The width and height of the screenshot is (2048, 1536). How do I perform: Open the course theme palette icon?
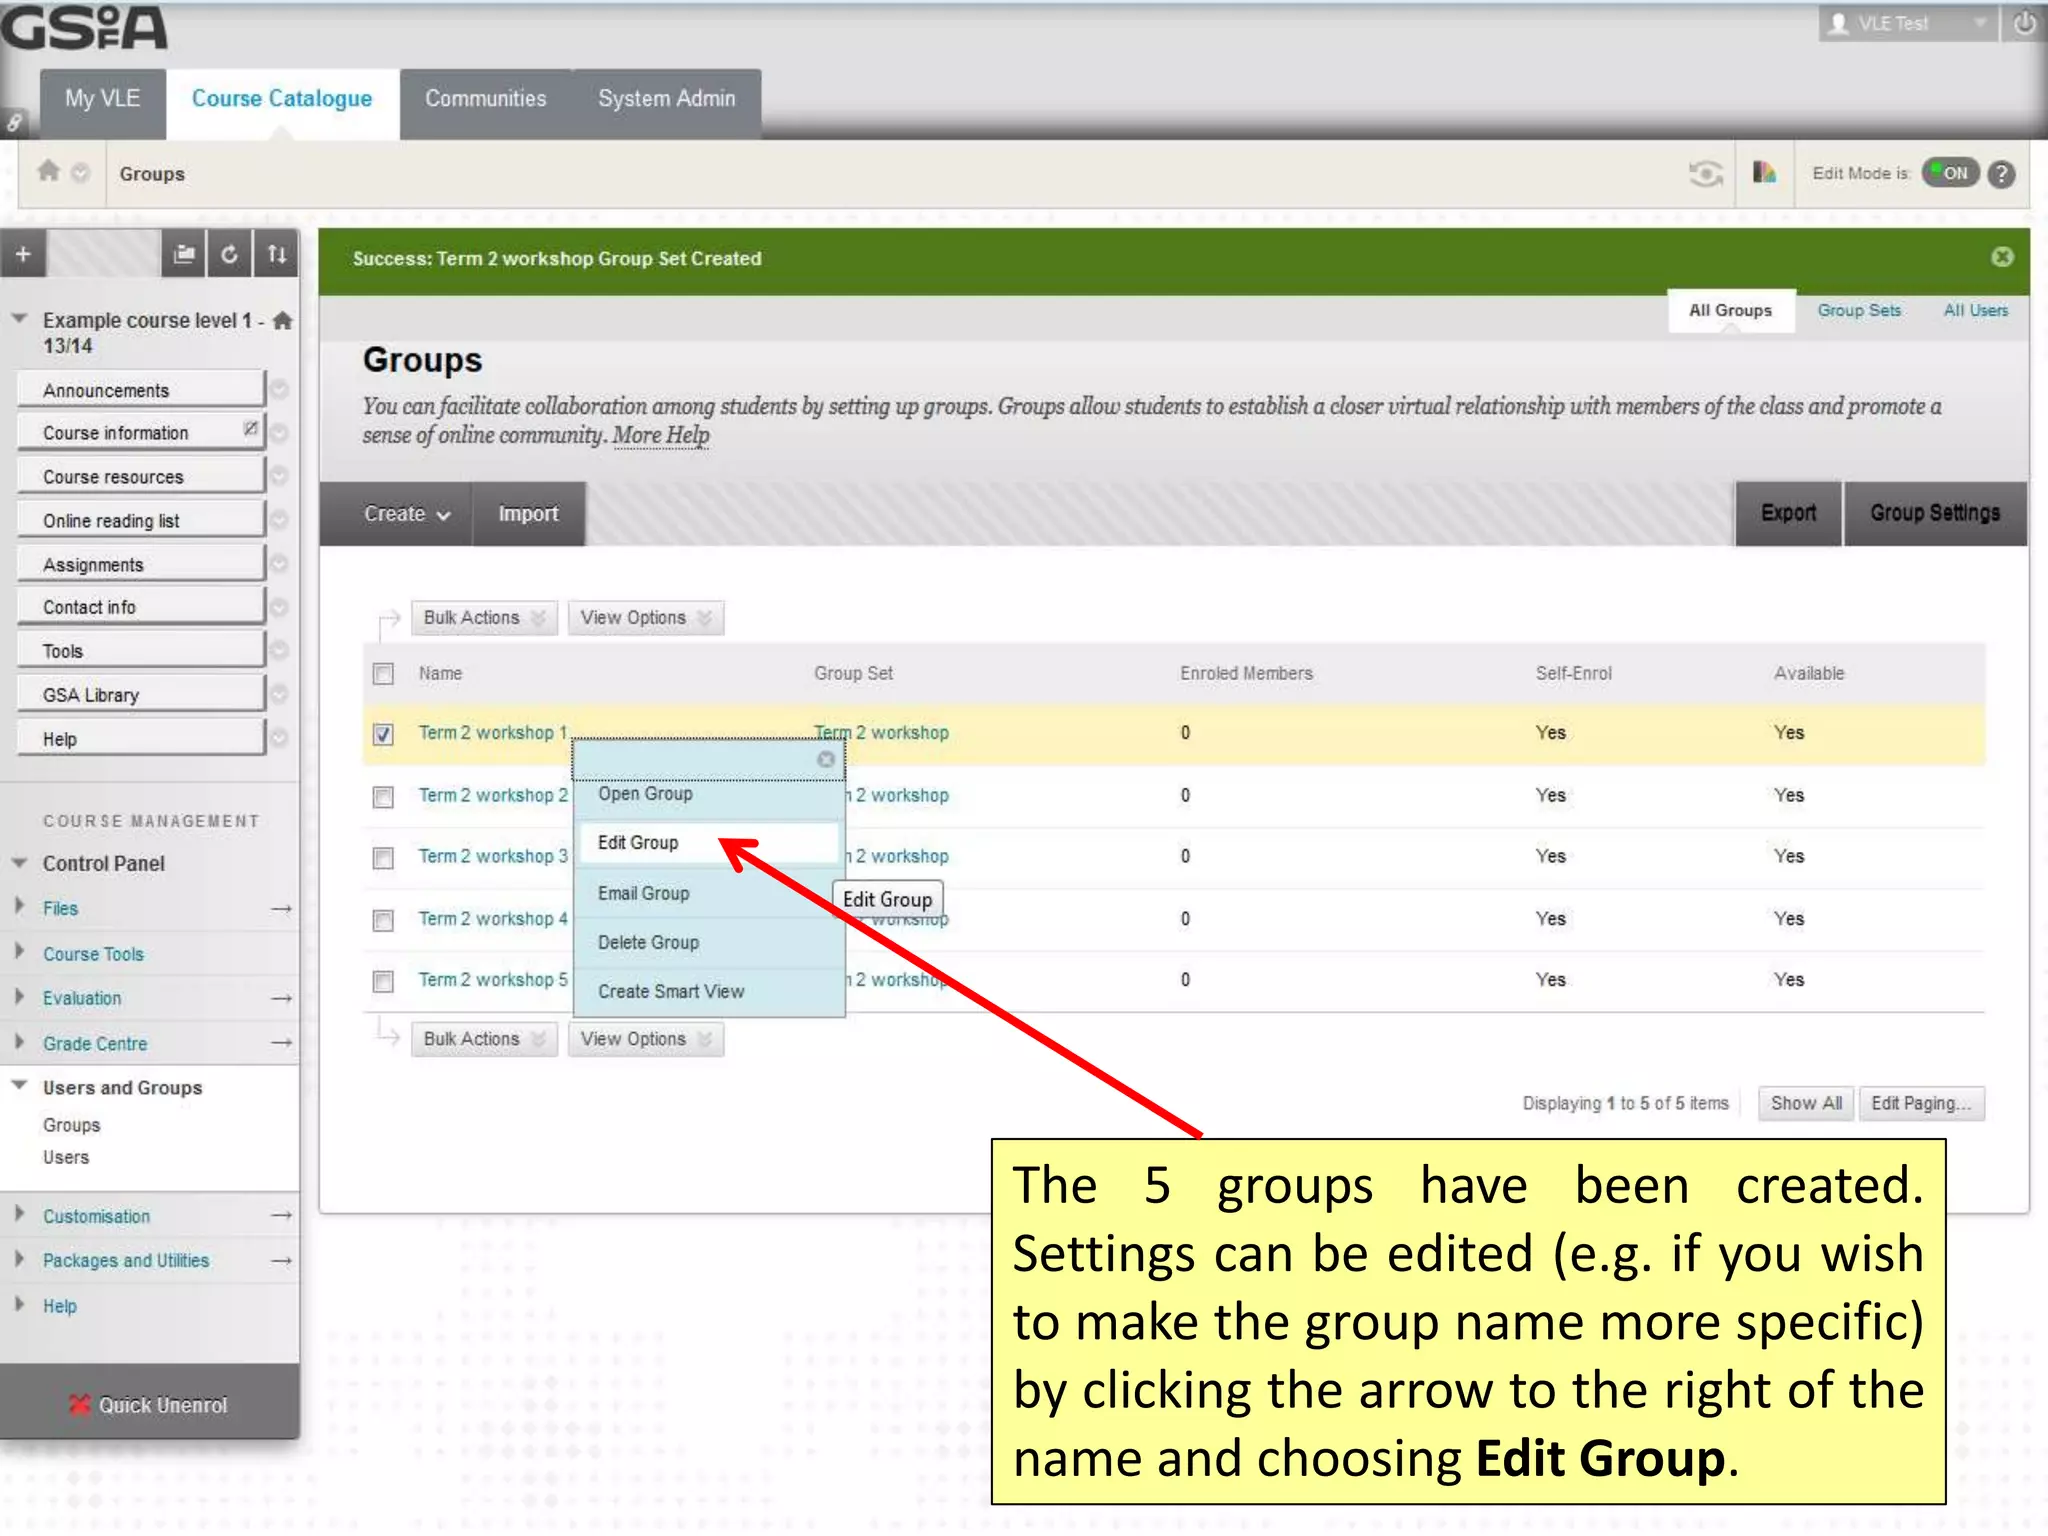[x=1764, y=173]
